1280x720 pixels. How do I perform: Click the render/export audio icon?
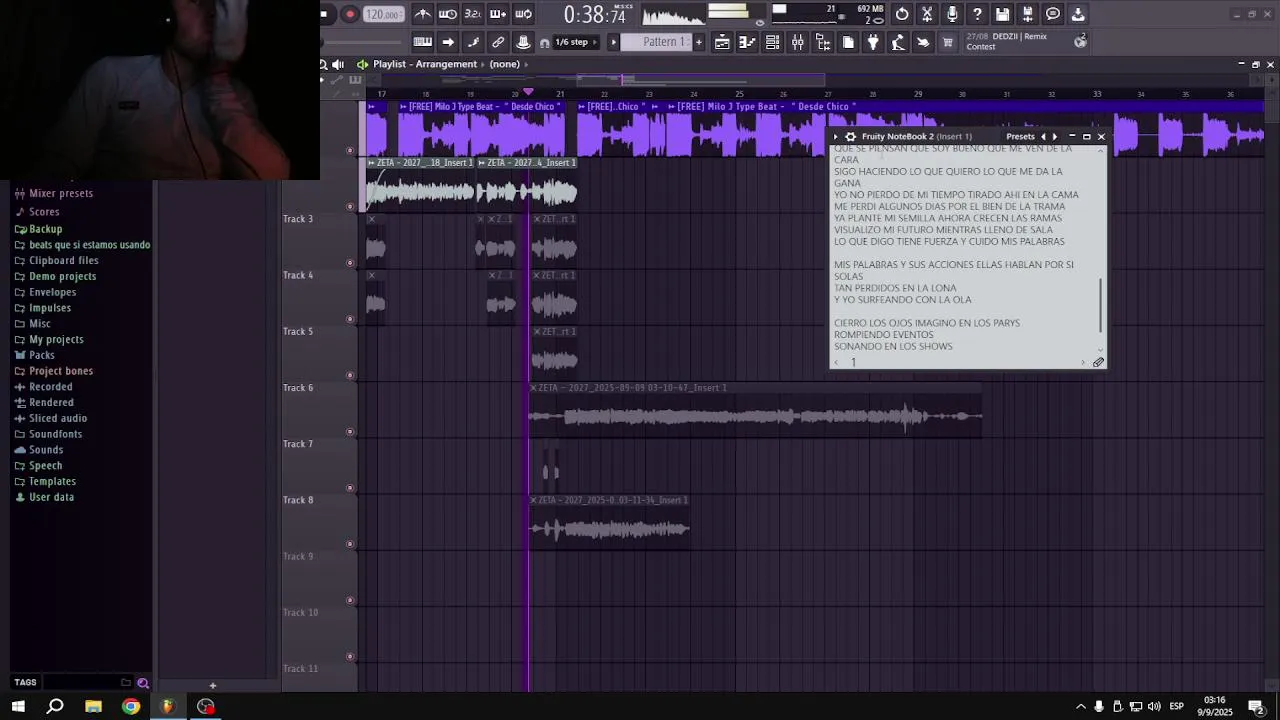pos(1028,14)
